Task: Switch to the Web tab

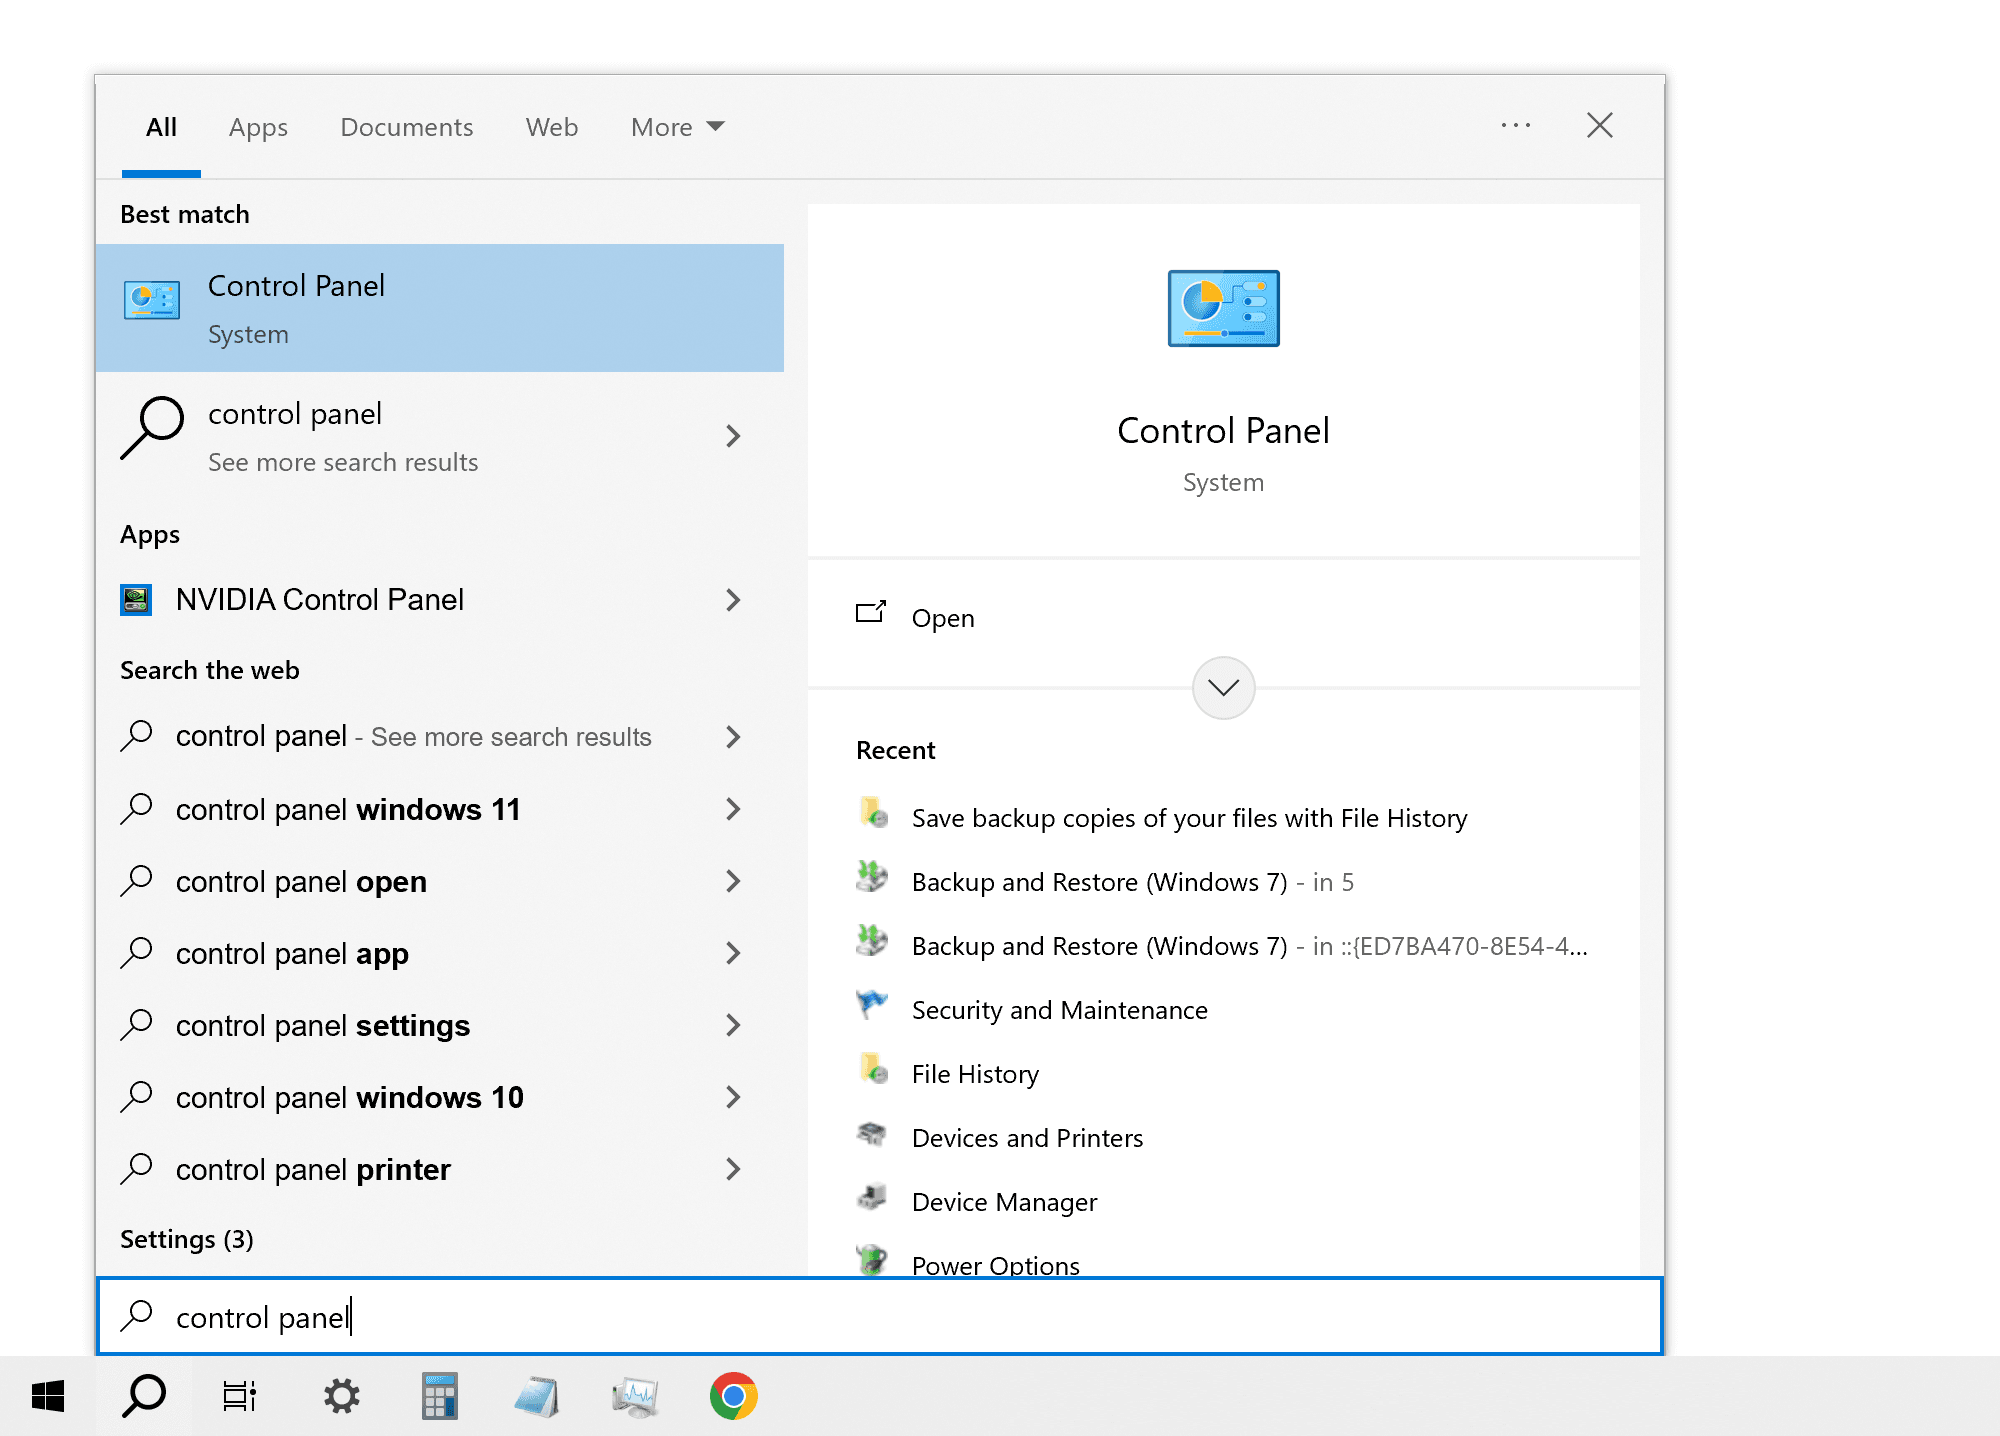Action: pos(552,127)
